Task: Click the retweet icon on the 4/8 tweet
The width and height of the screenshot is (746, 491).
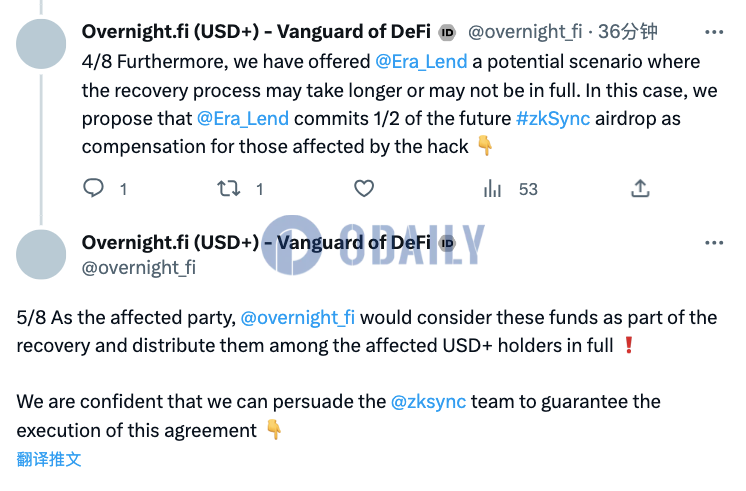Action: coord(229,189)
